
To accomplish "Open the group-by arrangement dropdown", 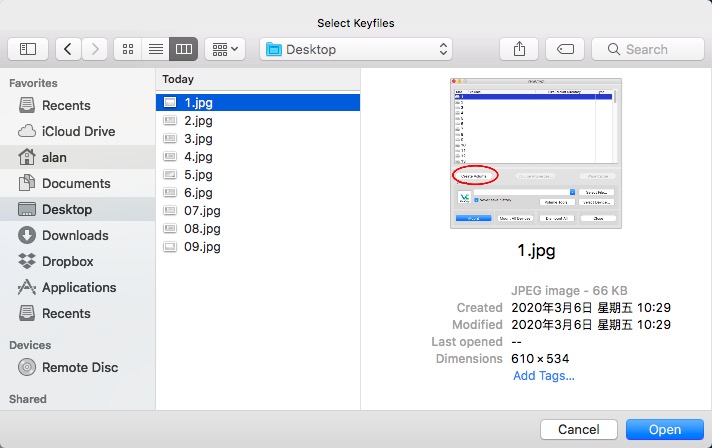I will 224,49.
